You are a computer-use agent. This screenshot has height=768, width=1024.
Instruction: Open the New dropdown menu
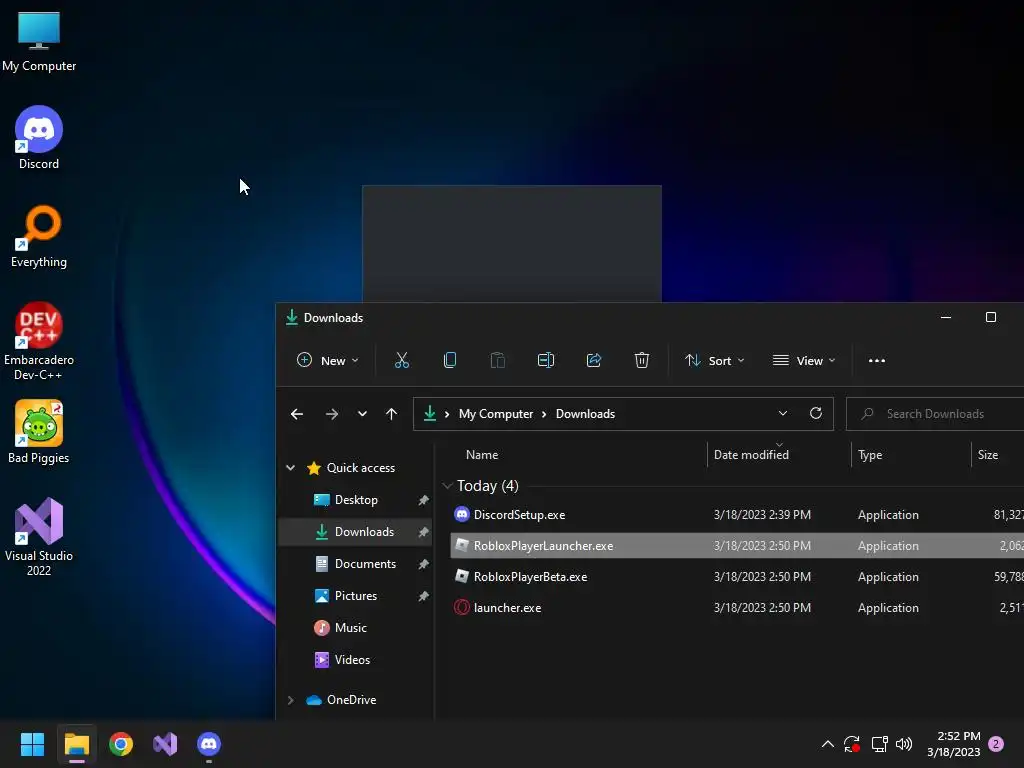tap(328, 360)
